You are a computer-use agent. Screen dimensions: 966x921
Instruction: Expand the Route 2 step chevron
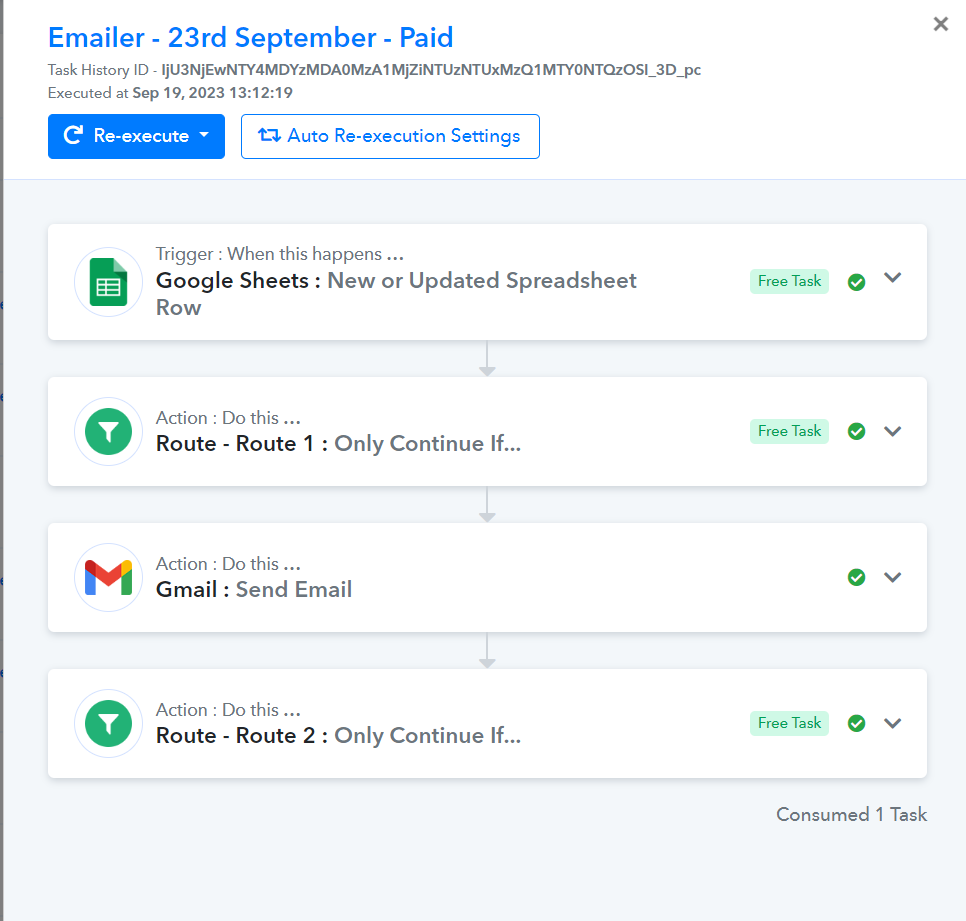click(x=893, y=723)
